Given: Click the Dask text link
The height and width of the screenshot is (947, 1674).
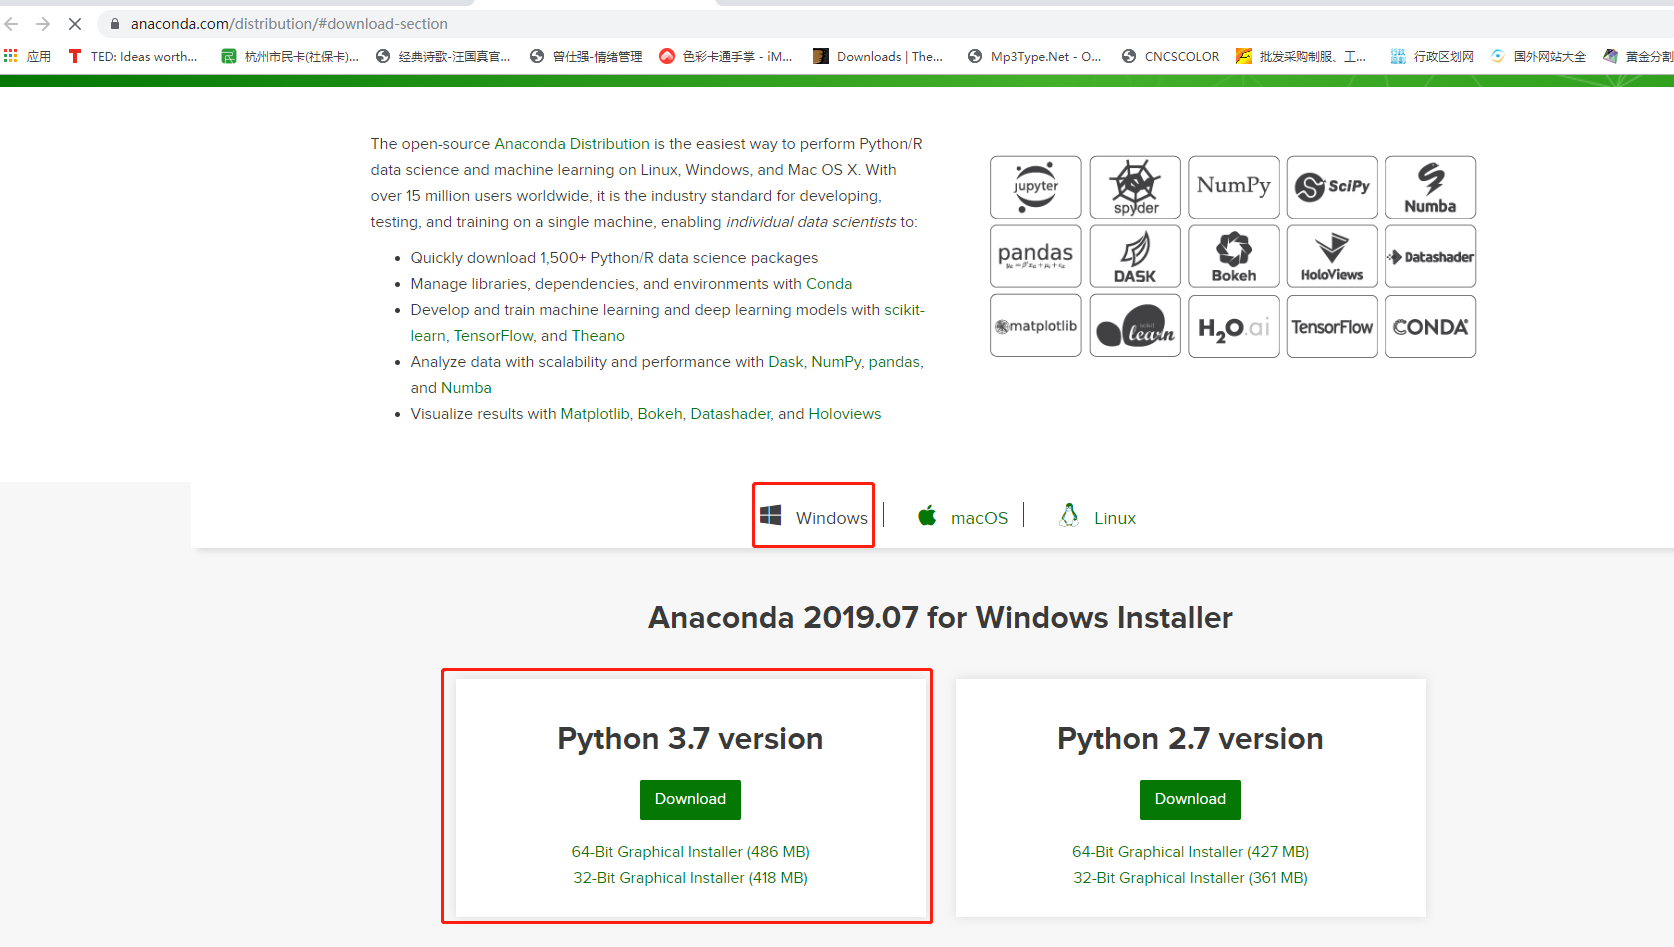Looking at the screenshot, I should coord(785,362).
